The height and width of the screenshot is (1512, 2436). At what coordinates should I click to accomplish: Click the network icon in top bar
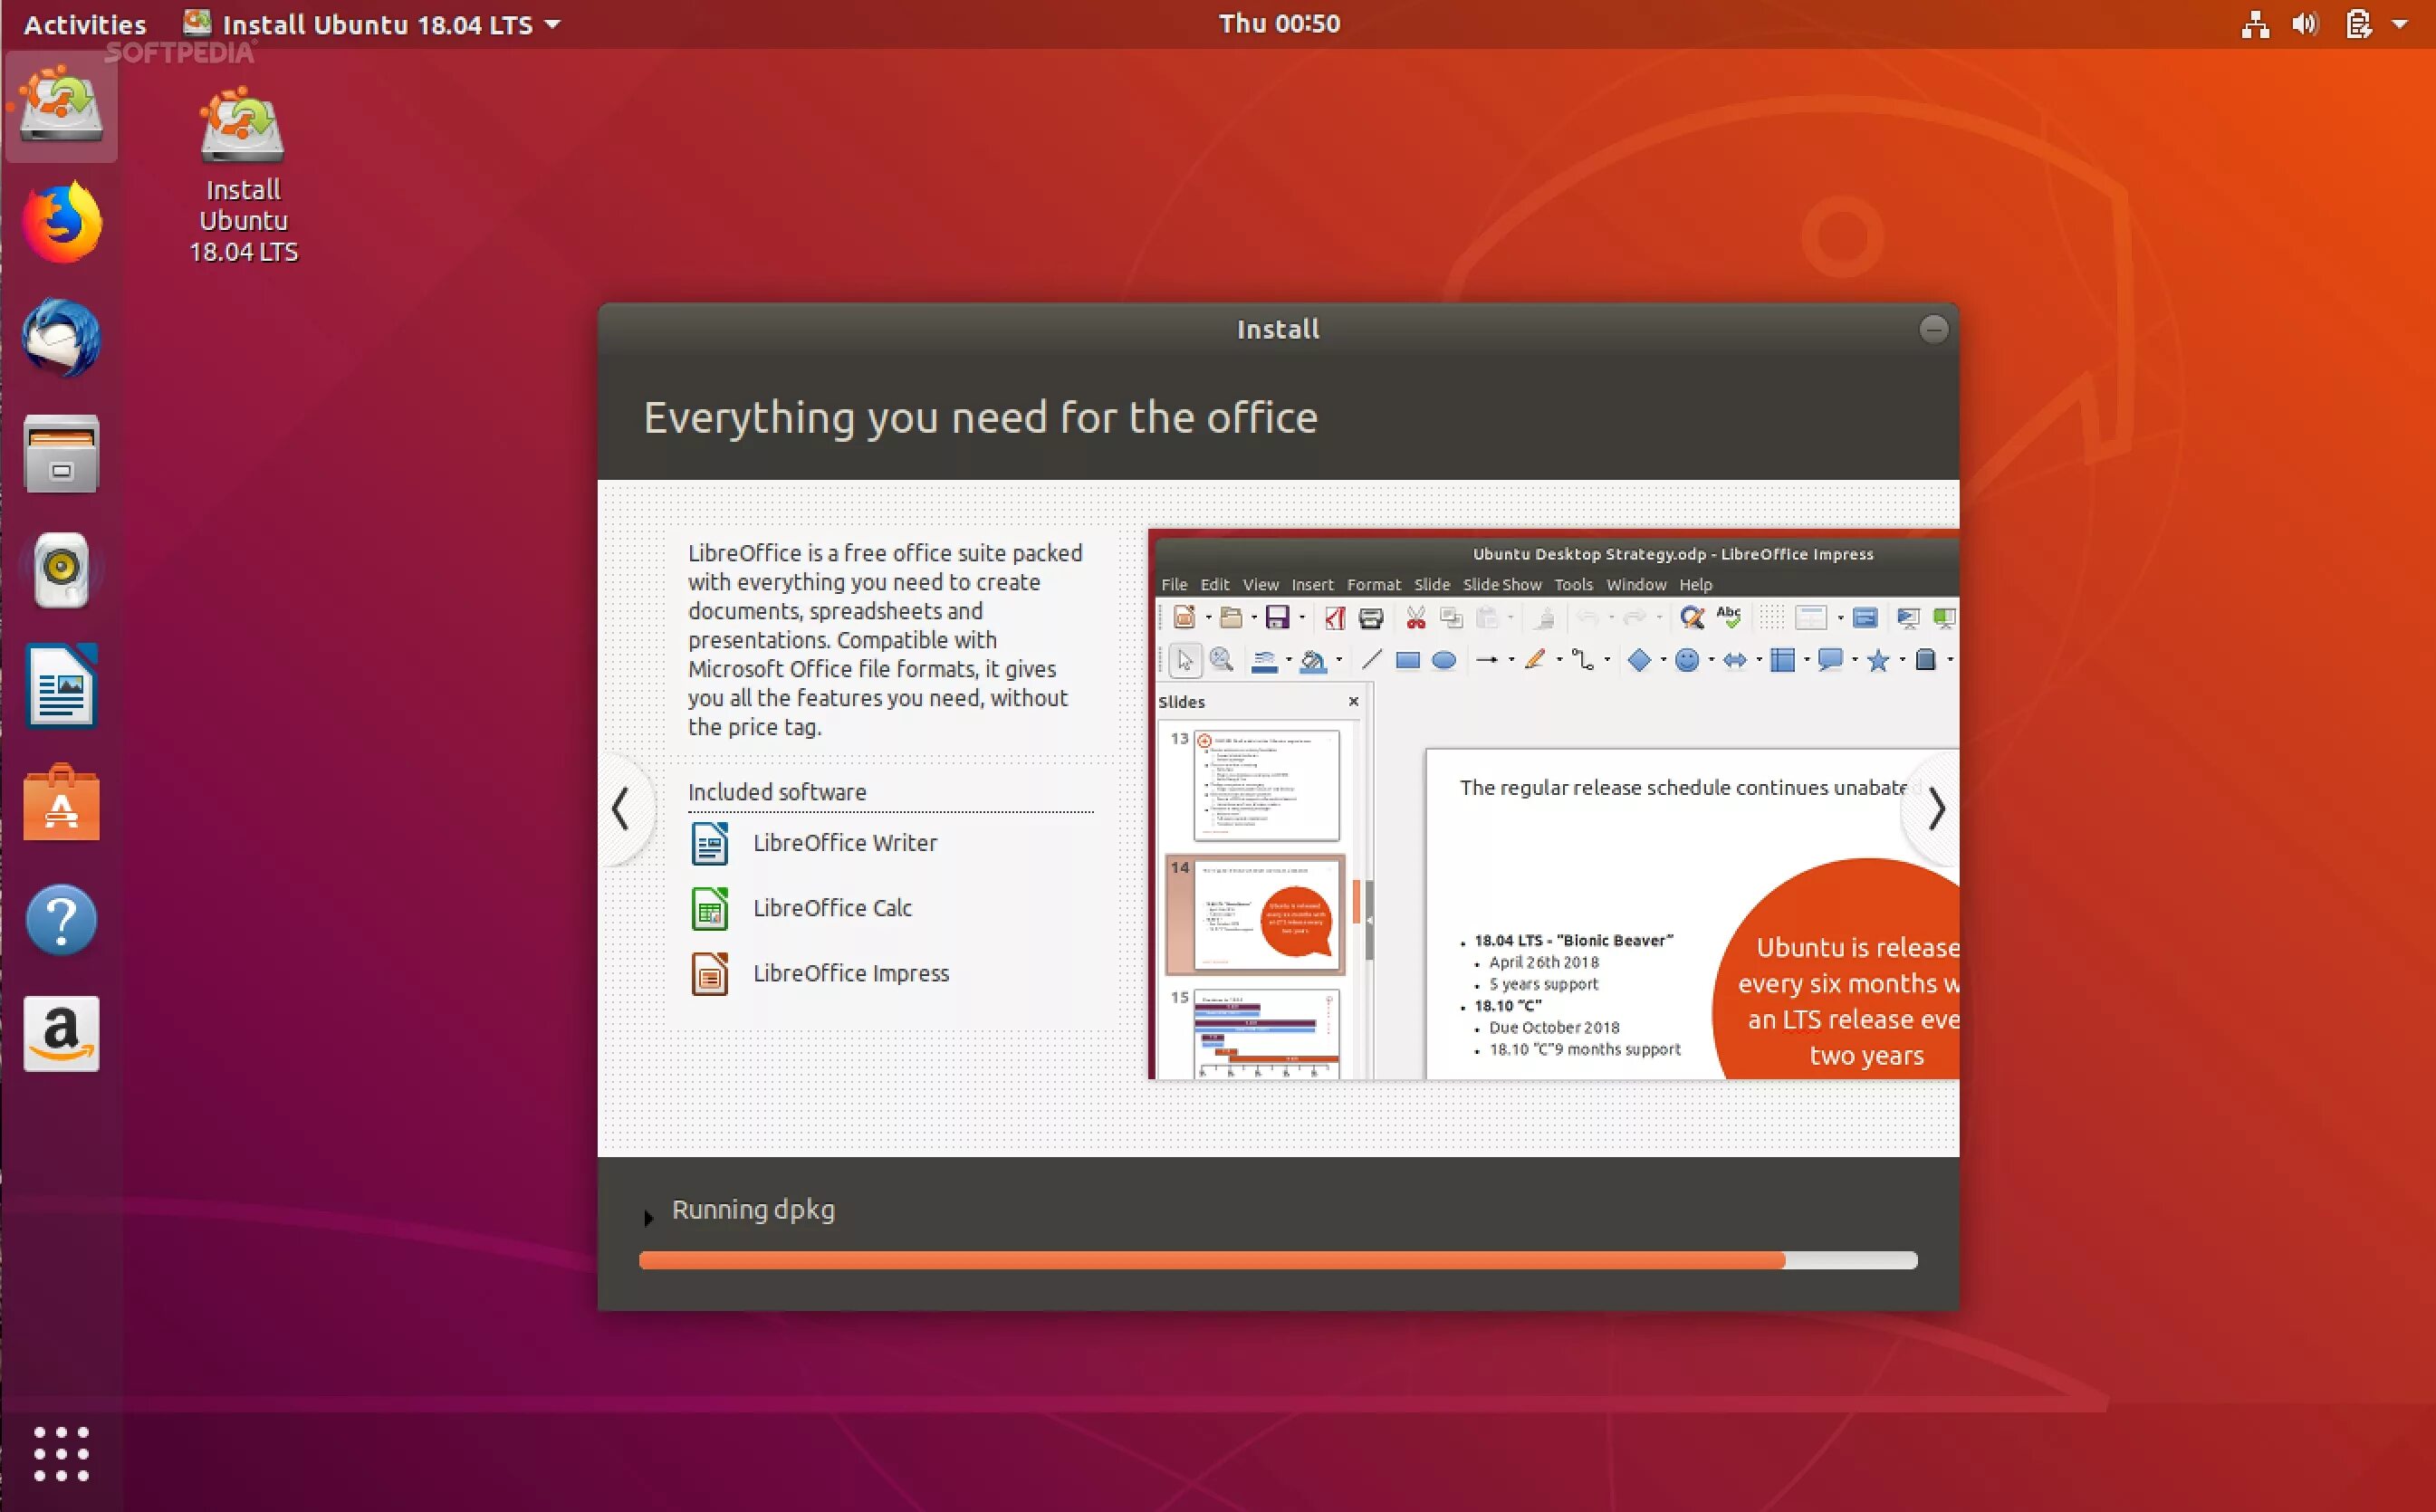pyautogui.click(x=2254, y=24)
